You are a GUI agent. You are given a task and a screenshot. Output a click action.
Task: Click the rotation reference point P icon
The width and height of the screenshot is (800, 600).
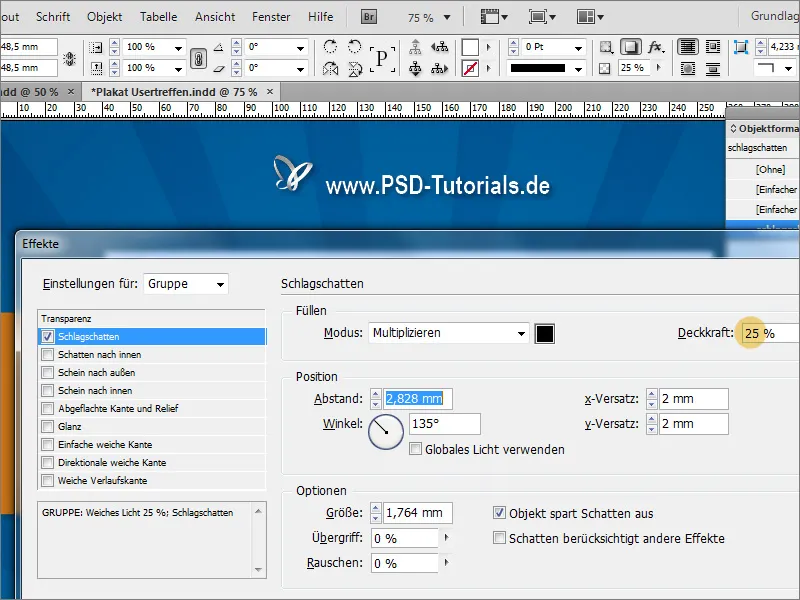[x=382, y=58]
